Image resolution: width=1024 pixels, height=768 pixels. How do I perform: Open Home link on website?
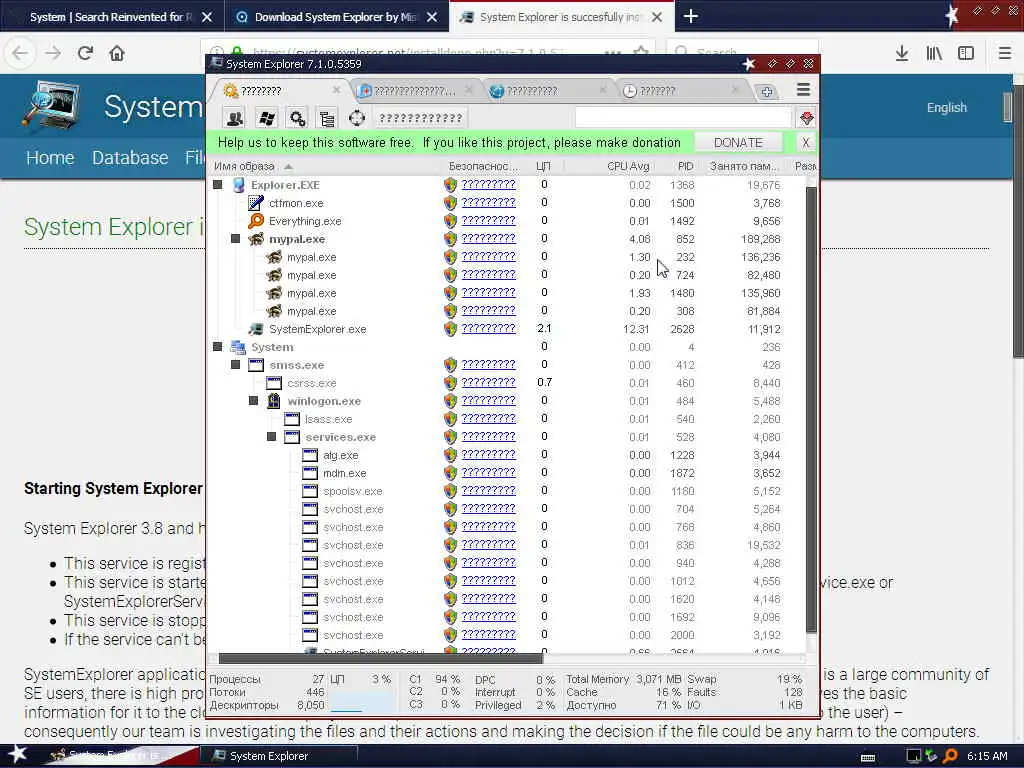(x=50, y=157)
